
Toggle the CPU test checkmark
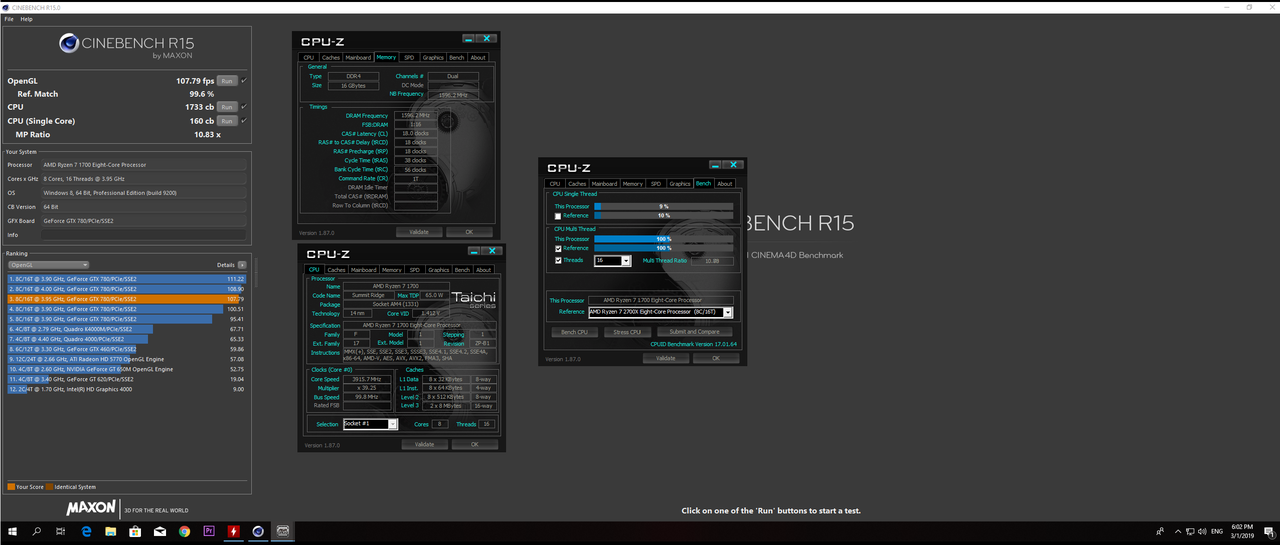tap(244, 107)
